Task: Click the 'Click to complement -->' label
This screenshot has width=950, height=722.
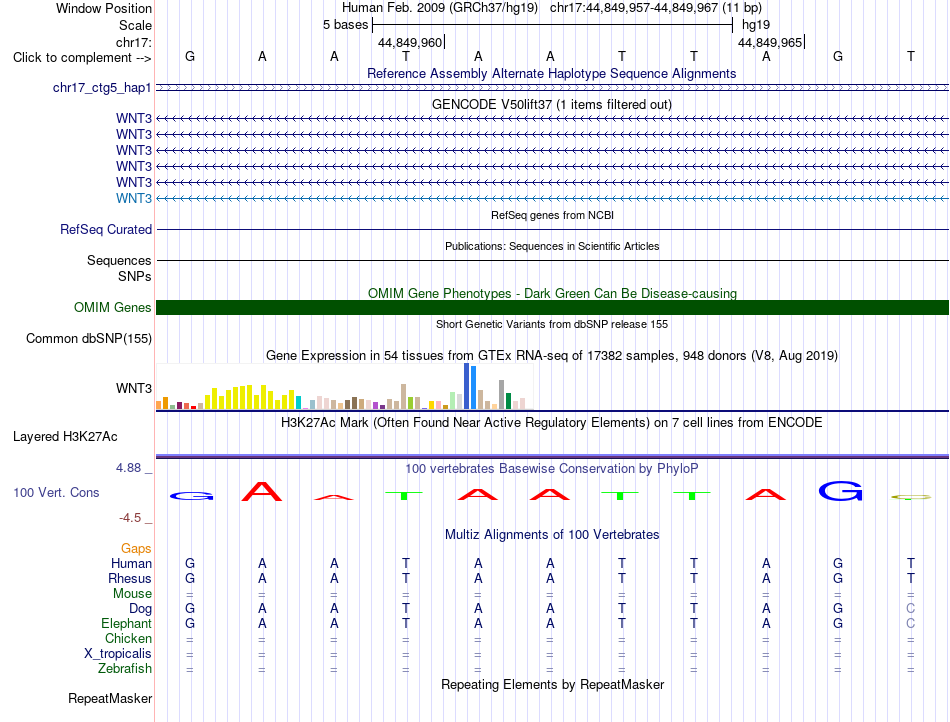Action: click(82, 58)
